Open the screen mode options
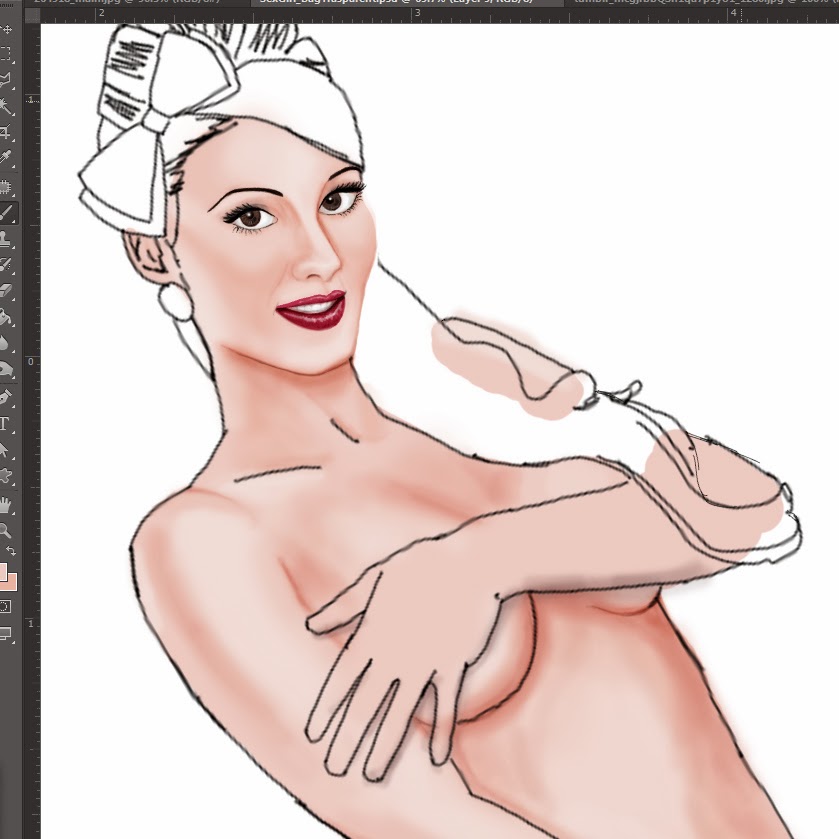The image size is (839, 839). (x=7, y=633)
